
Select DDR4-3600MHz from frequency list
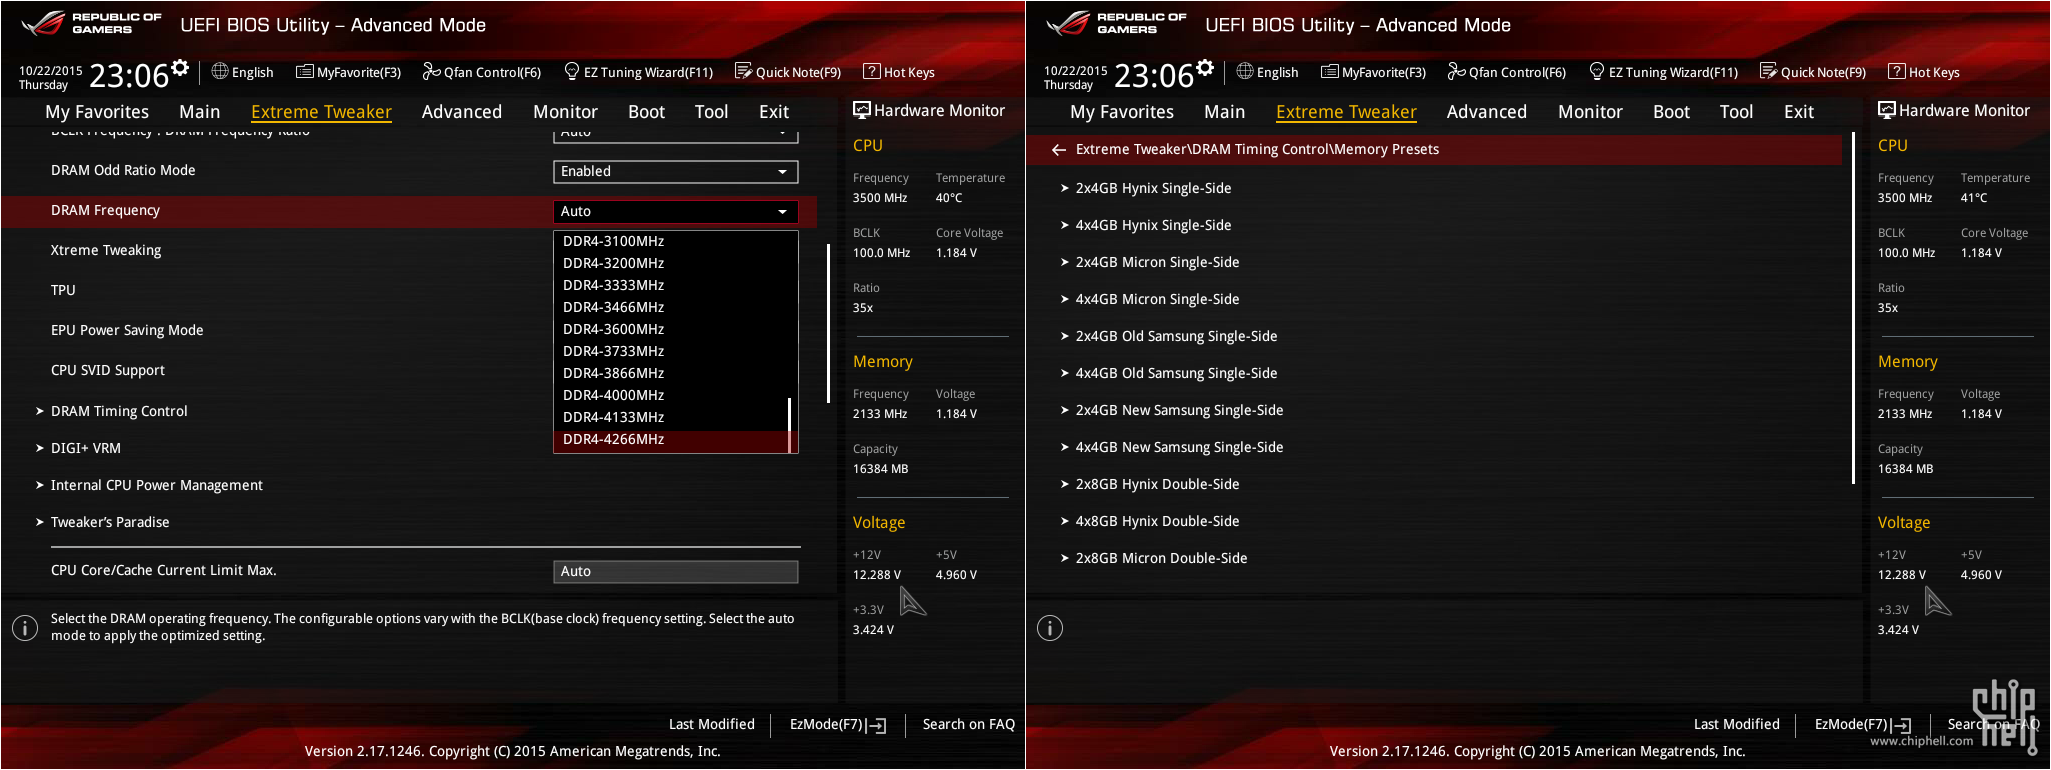[x=613, y=329]
